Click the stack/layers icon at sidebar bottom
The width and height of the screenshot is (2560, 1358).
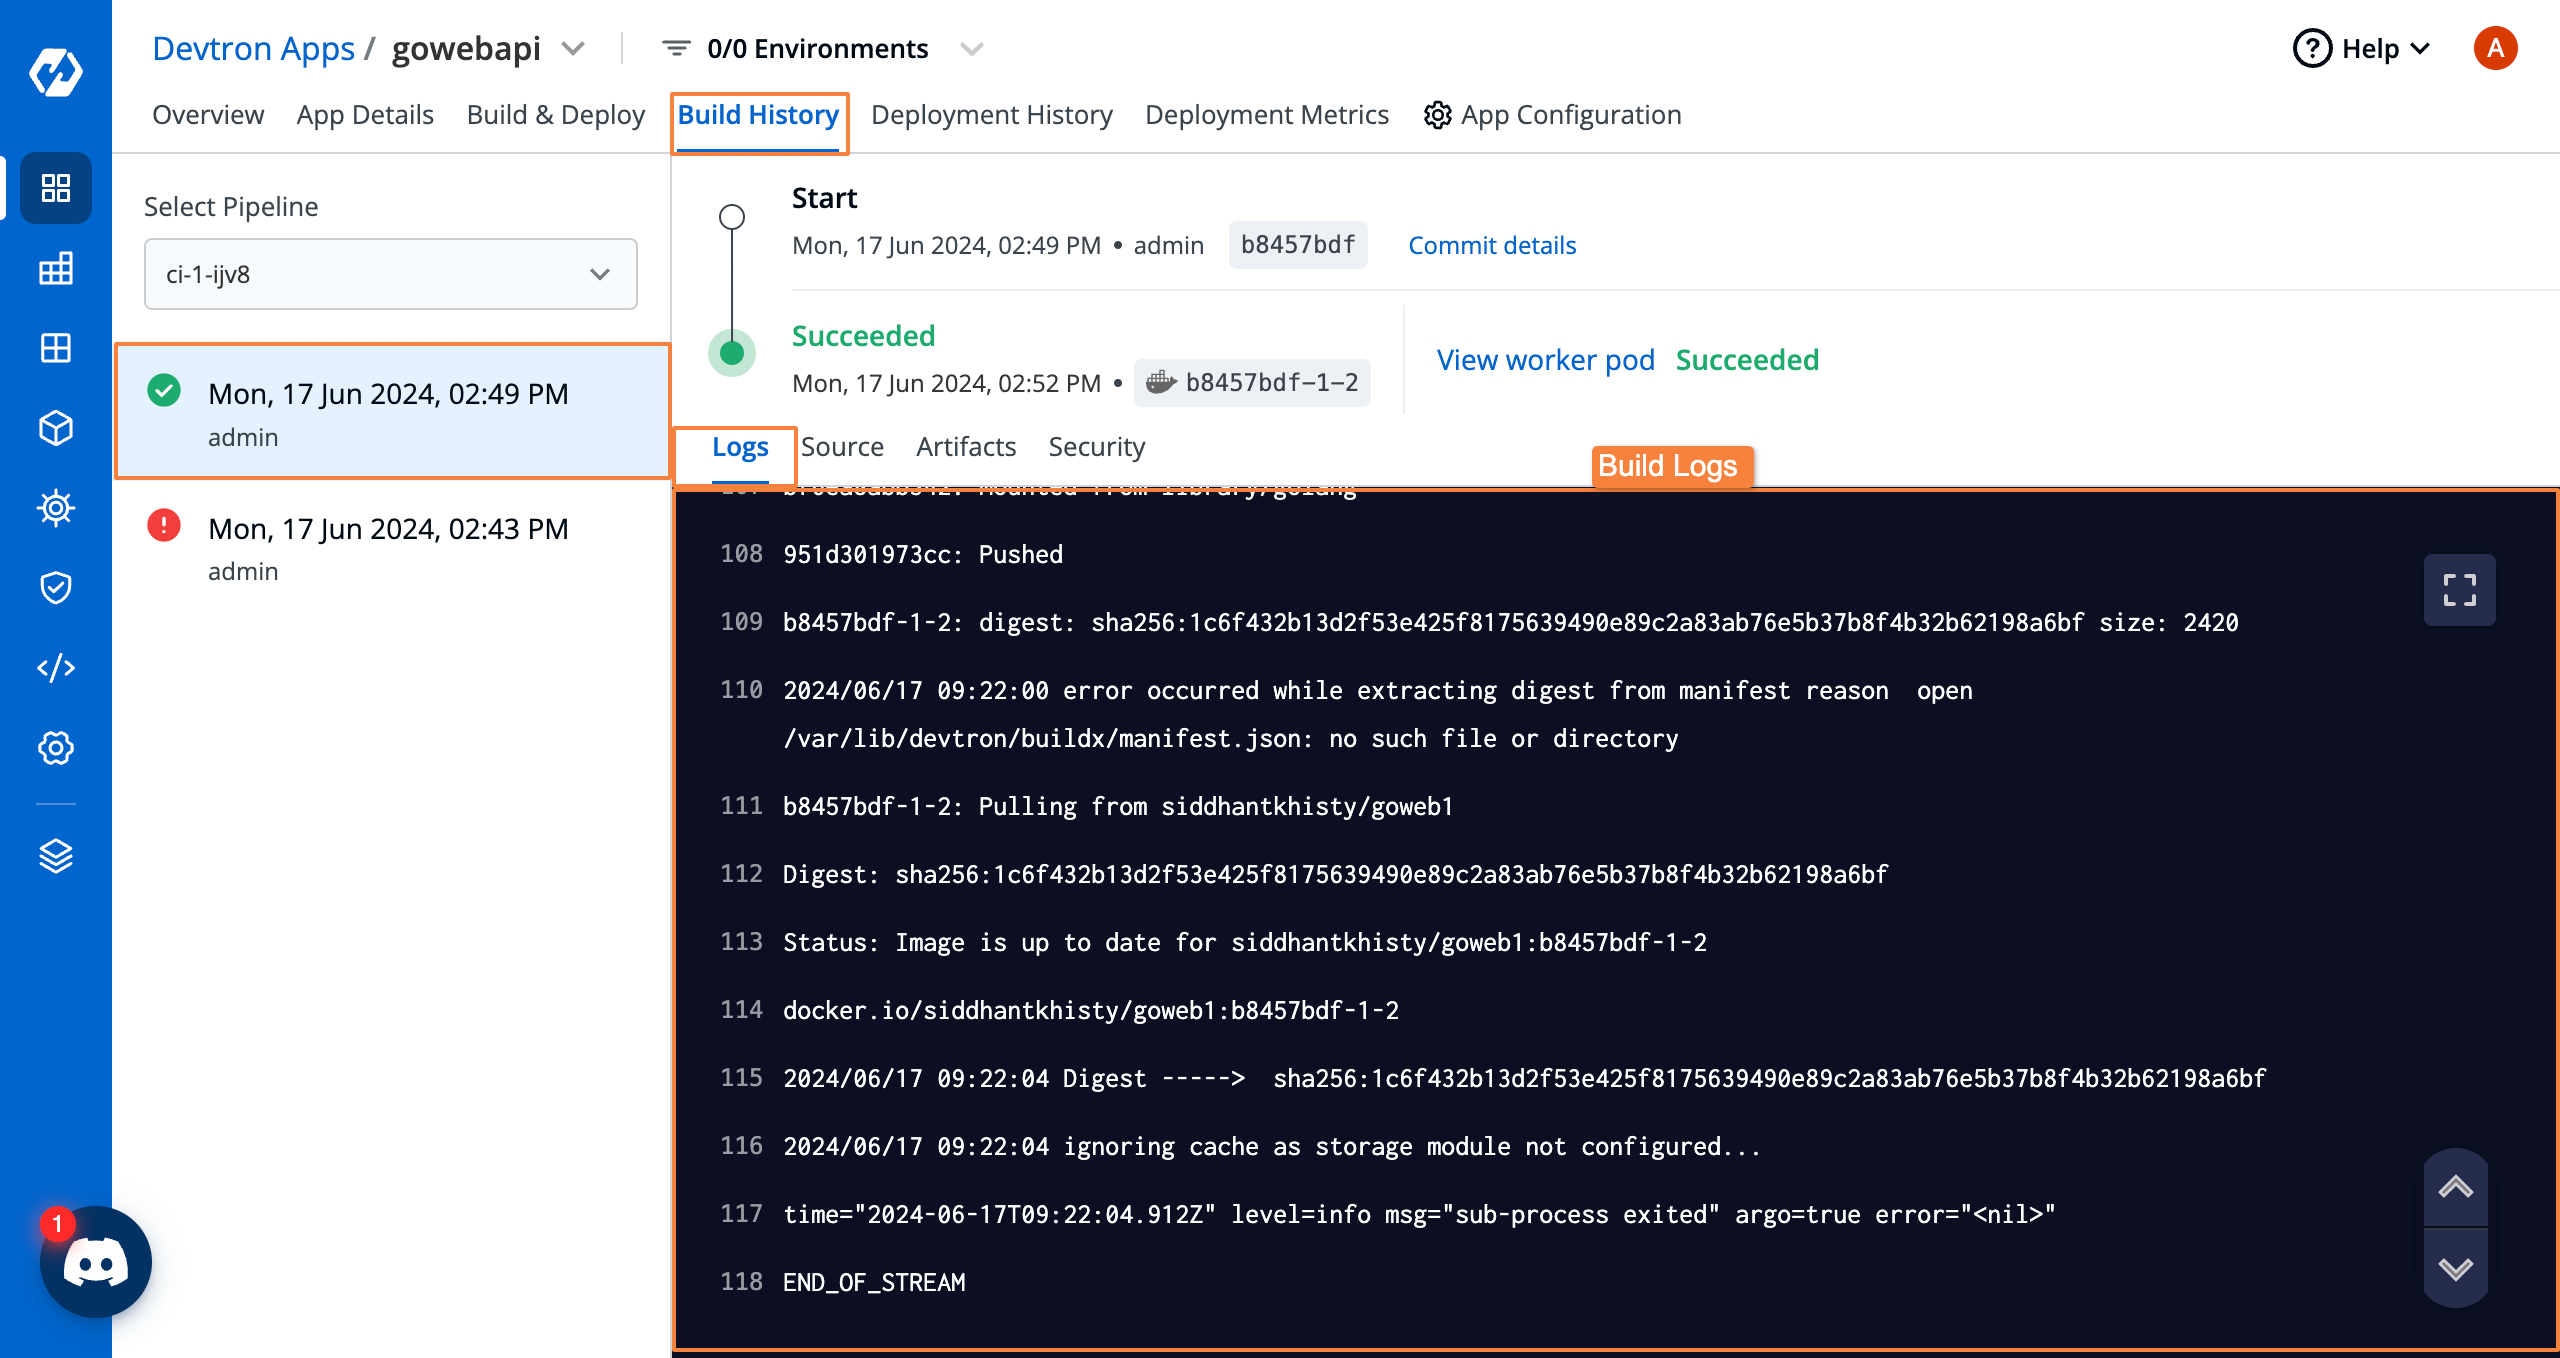click(x=54, y=857)
